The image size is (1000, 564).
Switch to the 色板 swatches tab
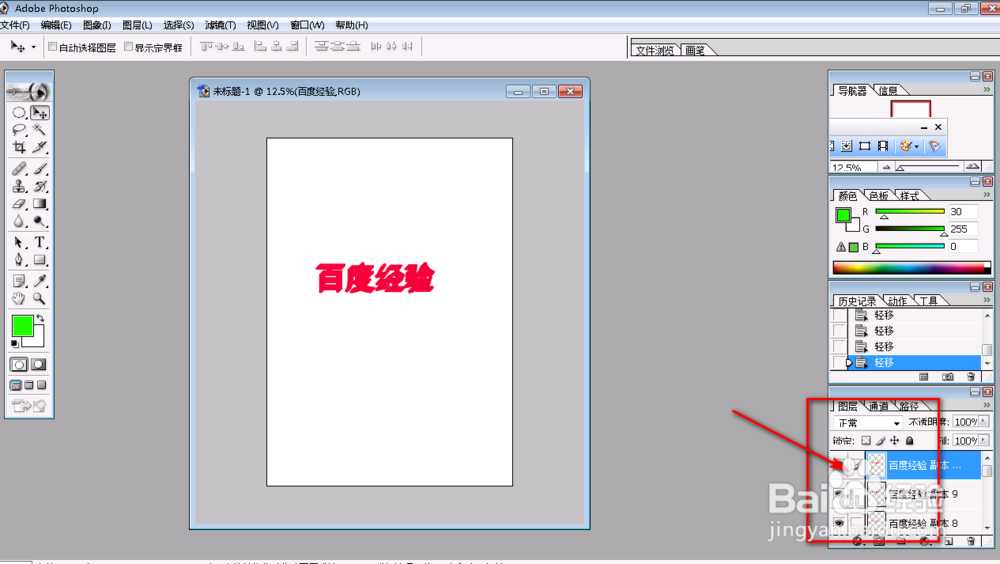coord(879,196)
